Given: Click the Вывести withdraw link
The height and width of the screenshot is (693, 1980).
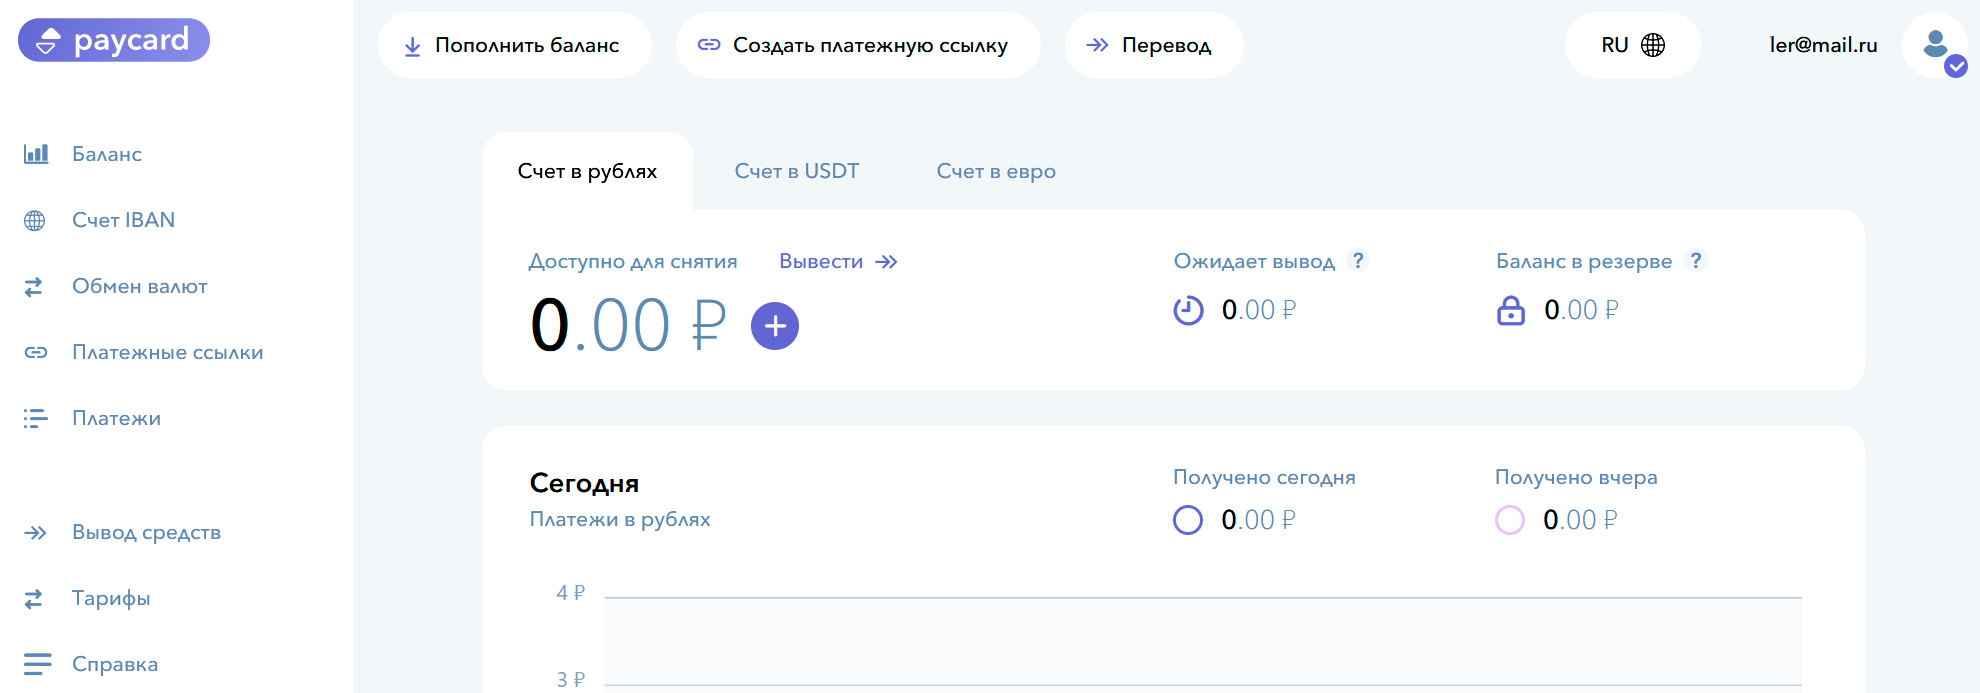Looking at the screenshot, I should [838, 261].
